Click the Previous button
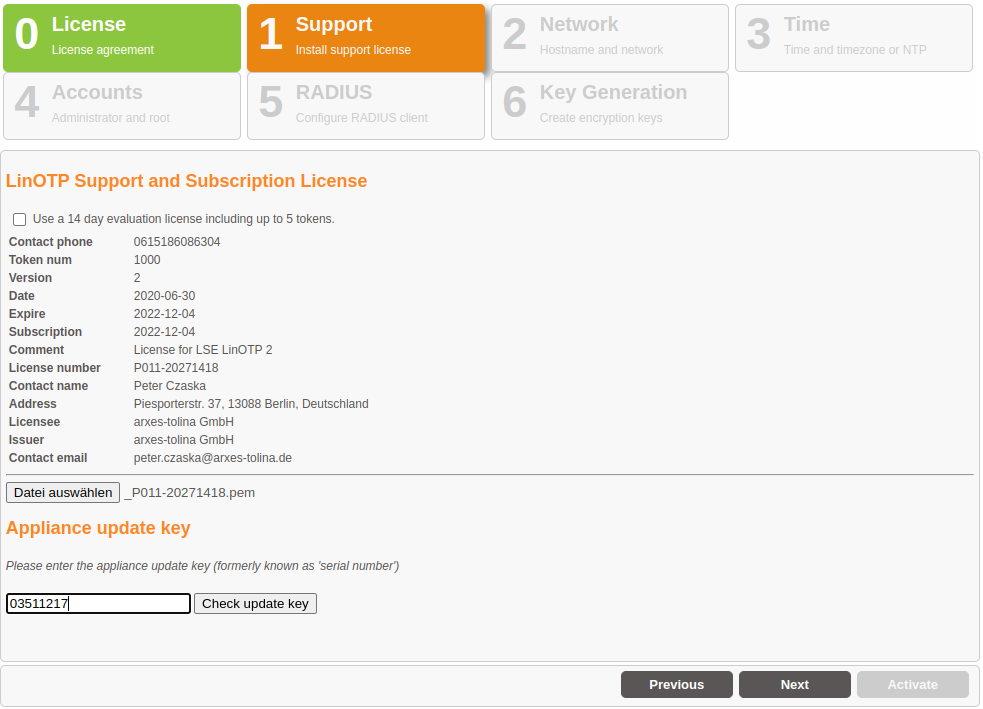This screenshot has height=709, width=983. pos(676,685)
